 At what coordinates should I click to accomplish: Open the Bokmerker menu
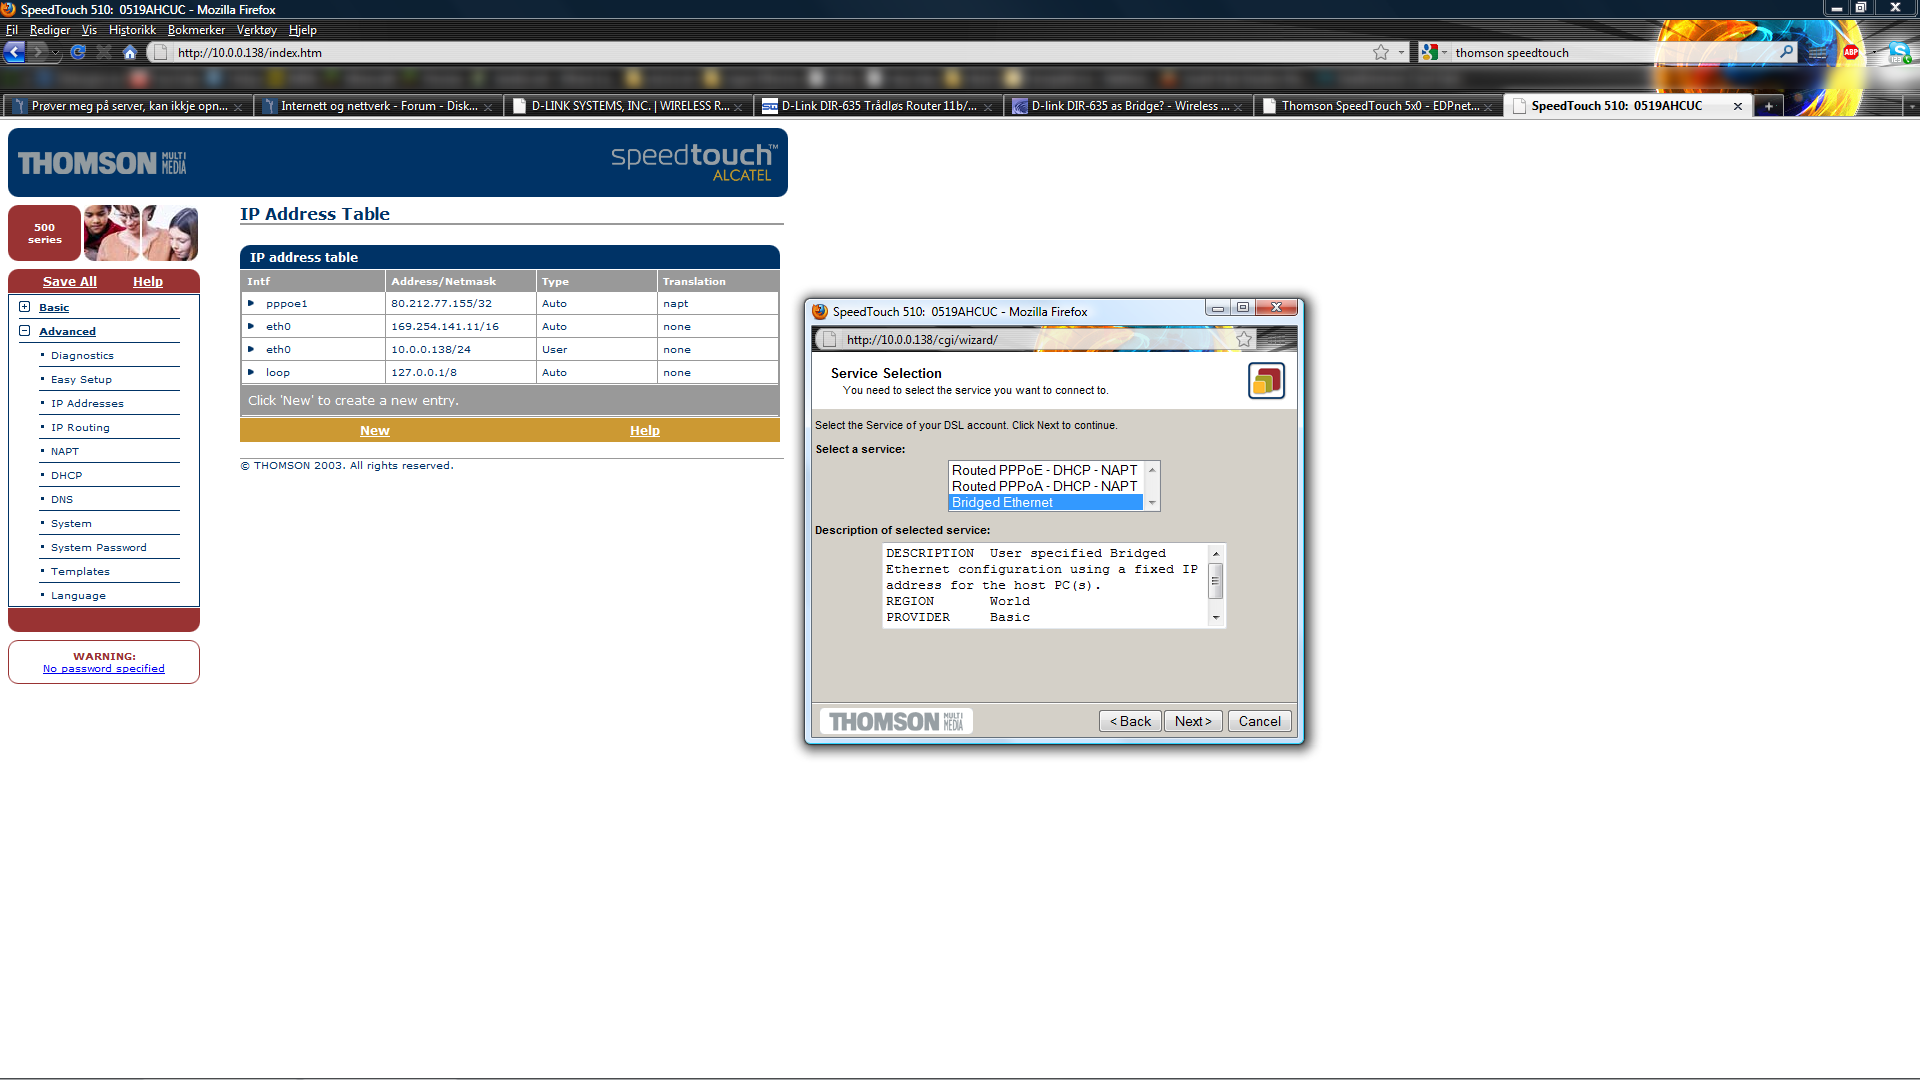coord(196,30)
